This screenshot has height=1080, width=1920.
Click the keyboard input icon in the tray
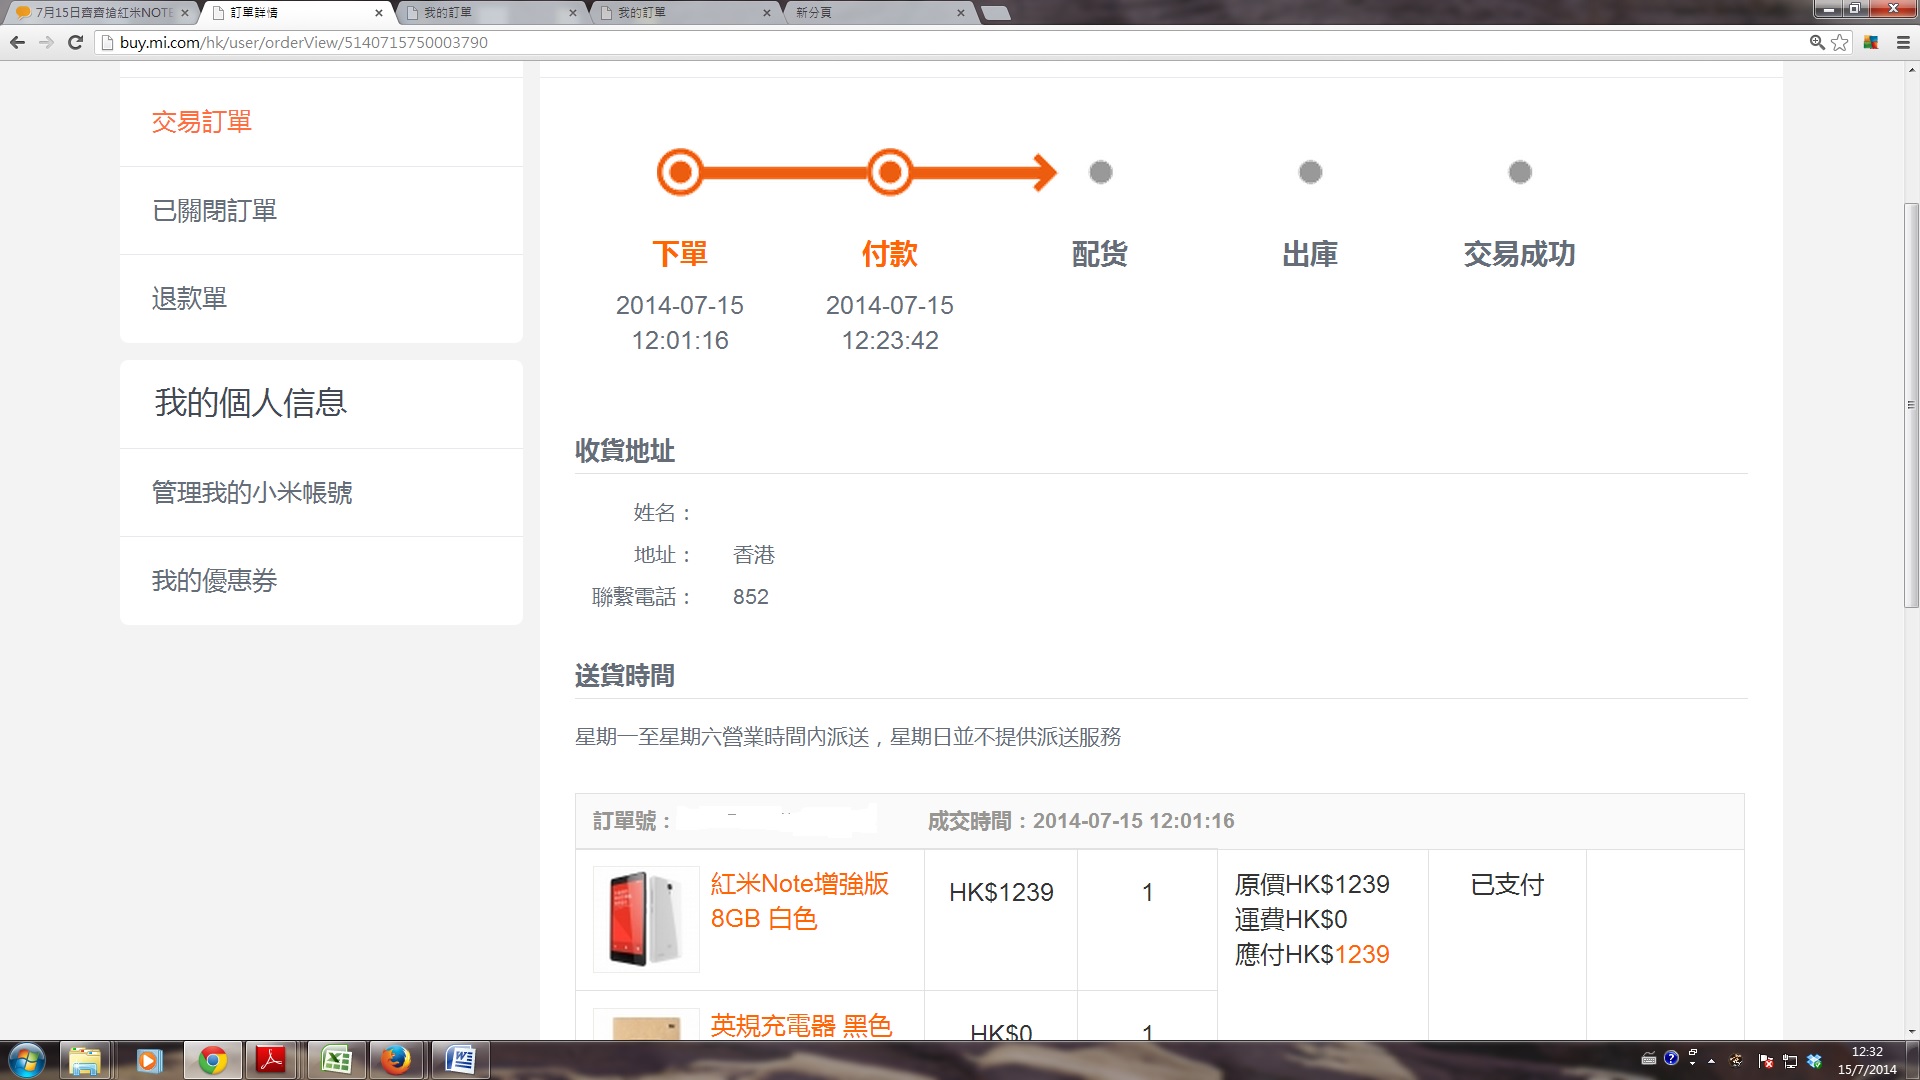click(1649, 1058)
